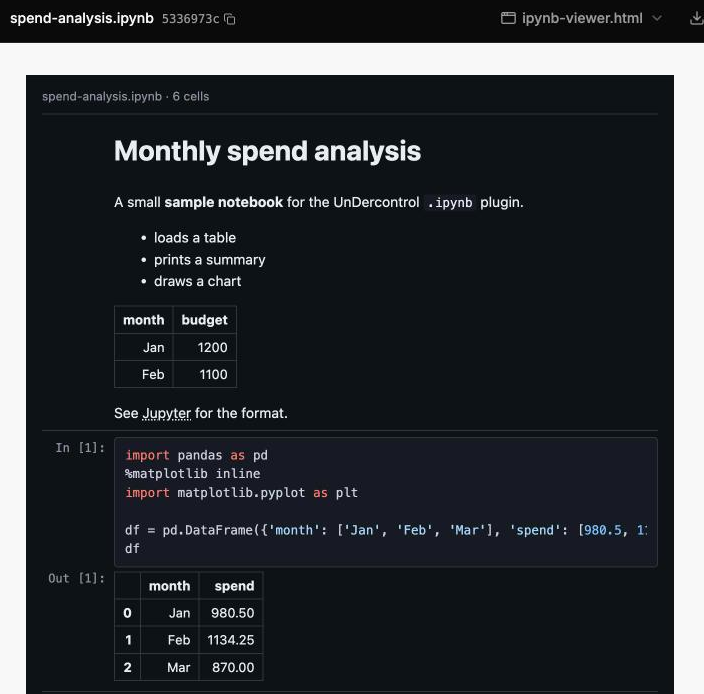This screenshot has height=694, width=704.
Task: Click the budget cell '1100'
Action: click(205, 374)
